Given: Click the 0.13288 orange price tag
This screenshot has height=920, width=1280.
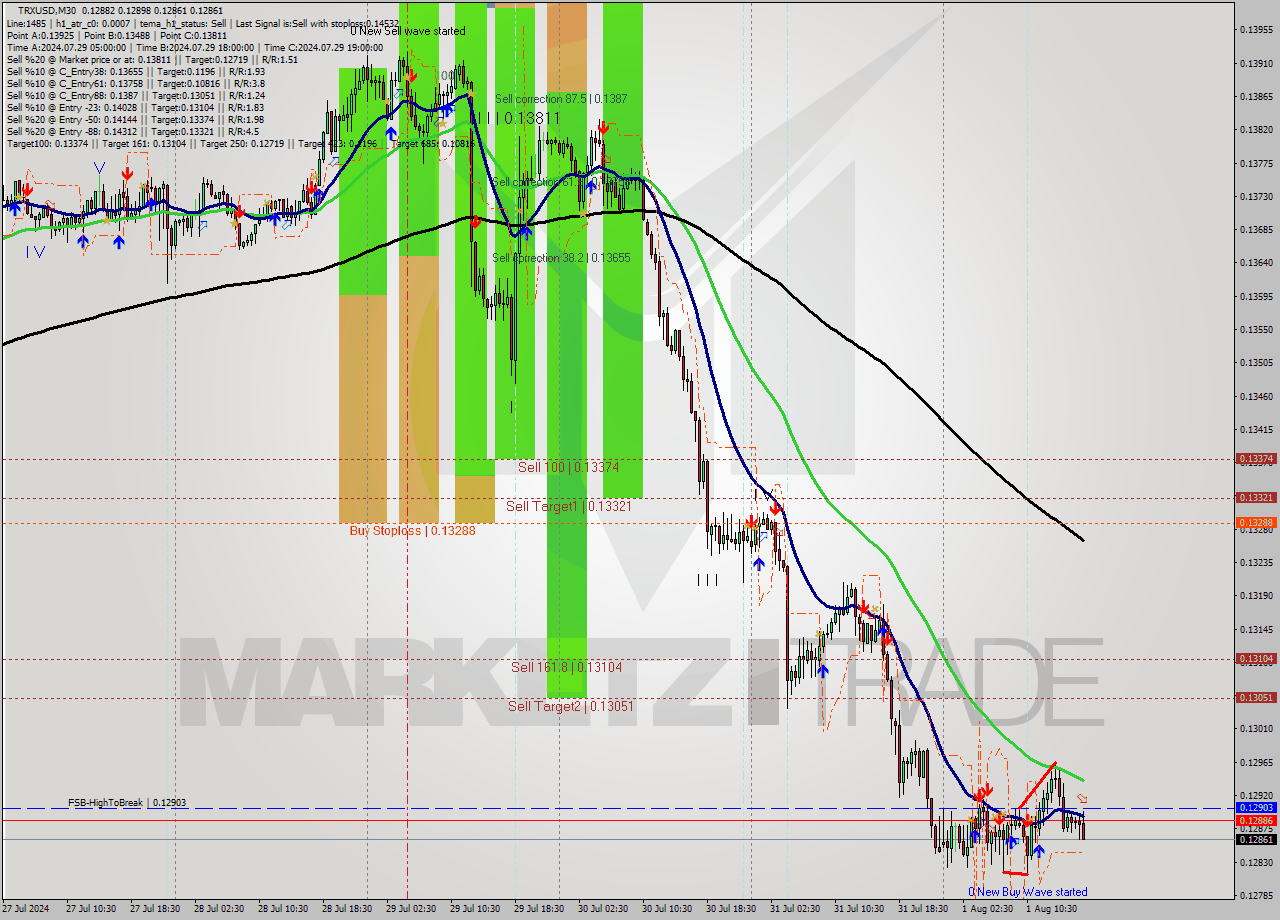Looking at the screenshot, I should click(x=1256, y=522).
